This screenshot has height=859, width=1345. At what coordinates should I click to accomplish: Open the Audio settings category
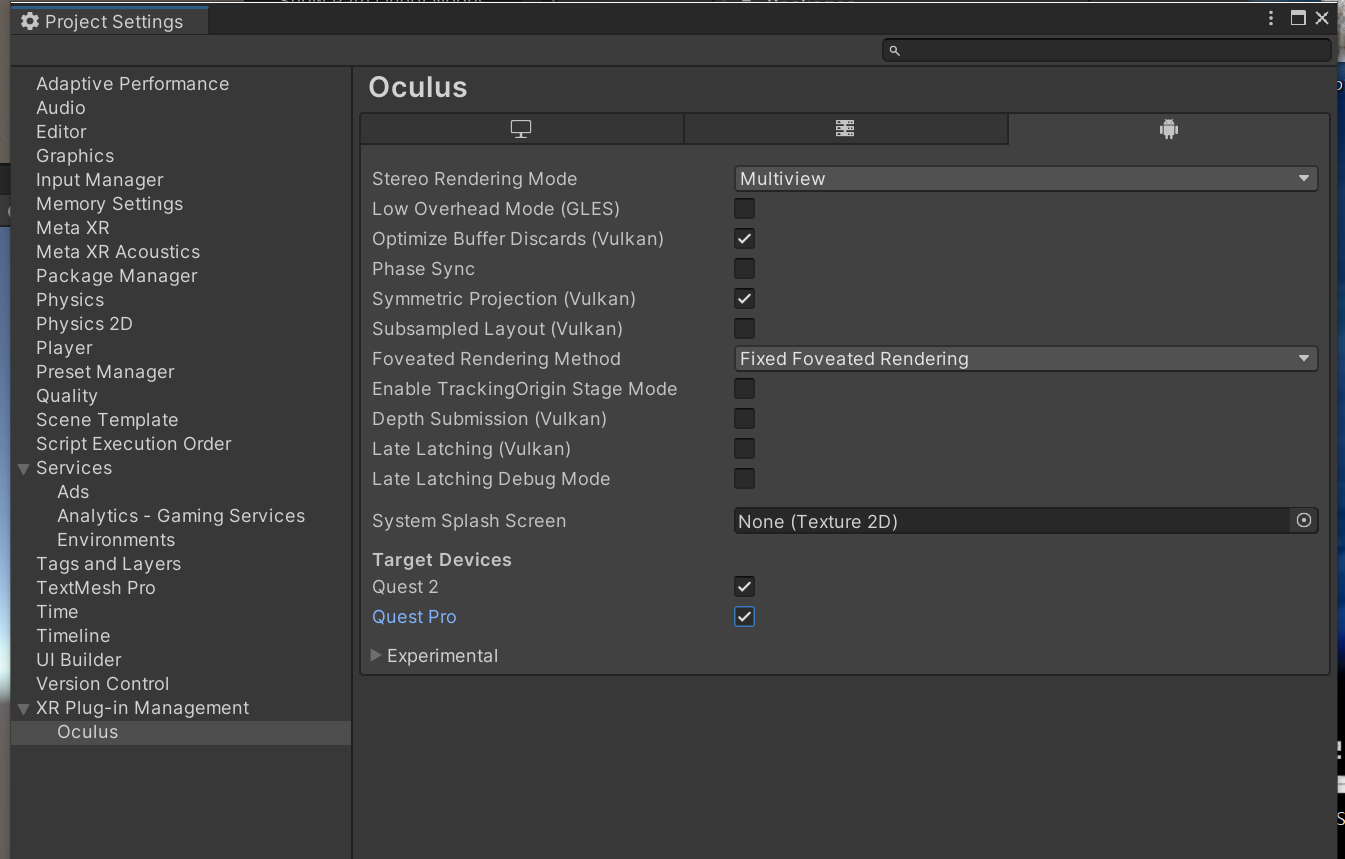[60, 108]
